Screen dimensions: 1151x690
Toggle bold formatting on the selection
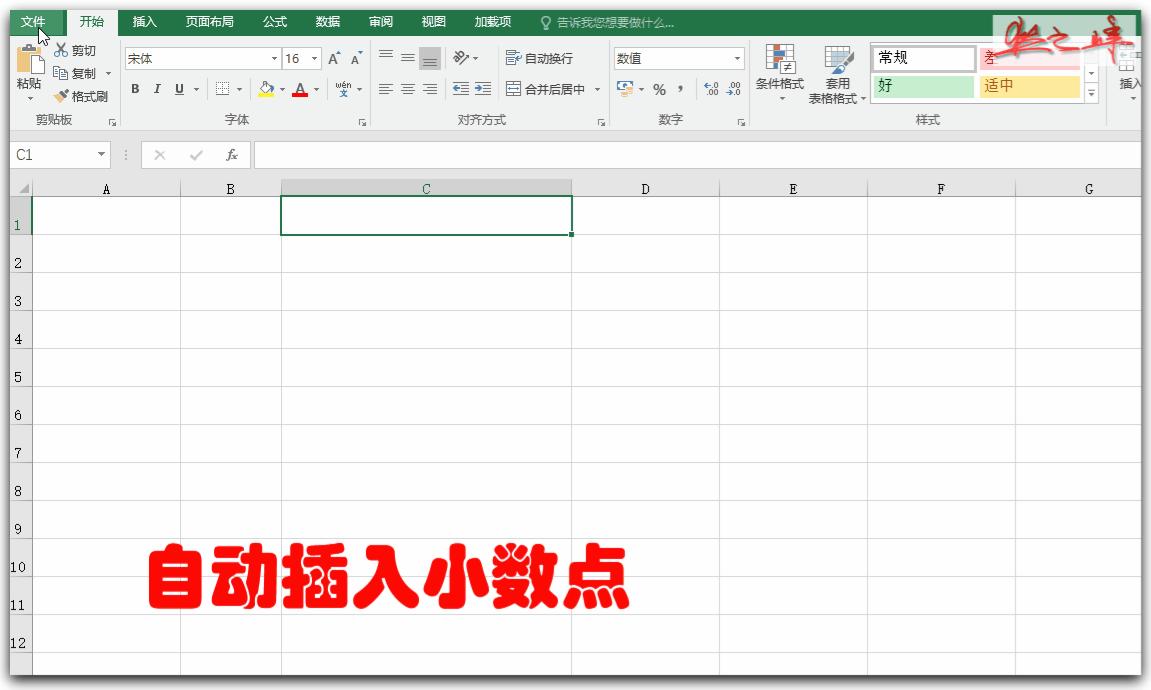134,89
